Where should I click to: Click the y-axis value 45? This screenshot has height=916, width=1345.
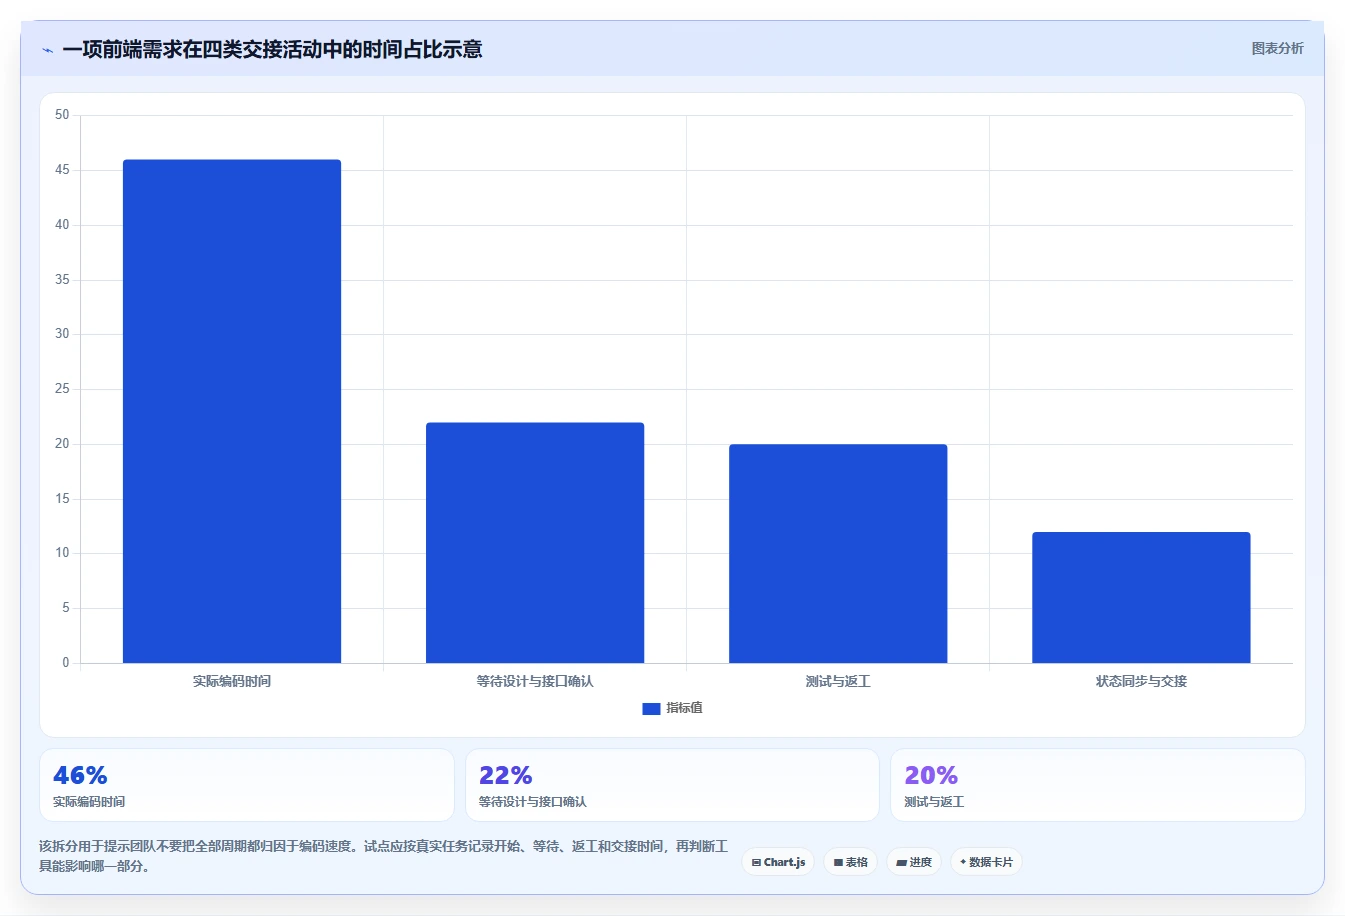tap(62, 170)
